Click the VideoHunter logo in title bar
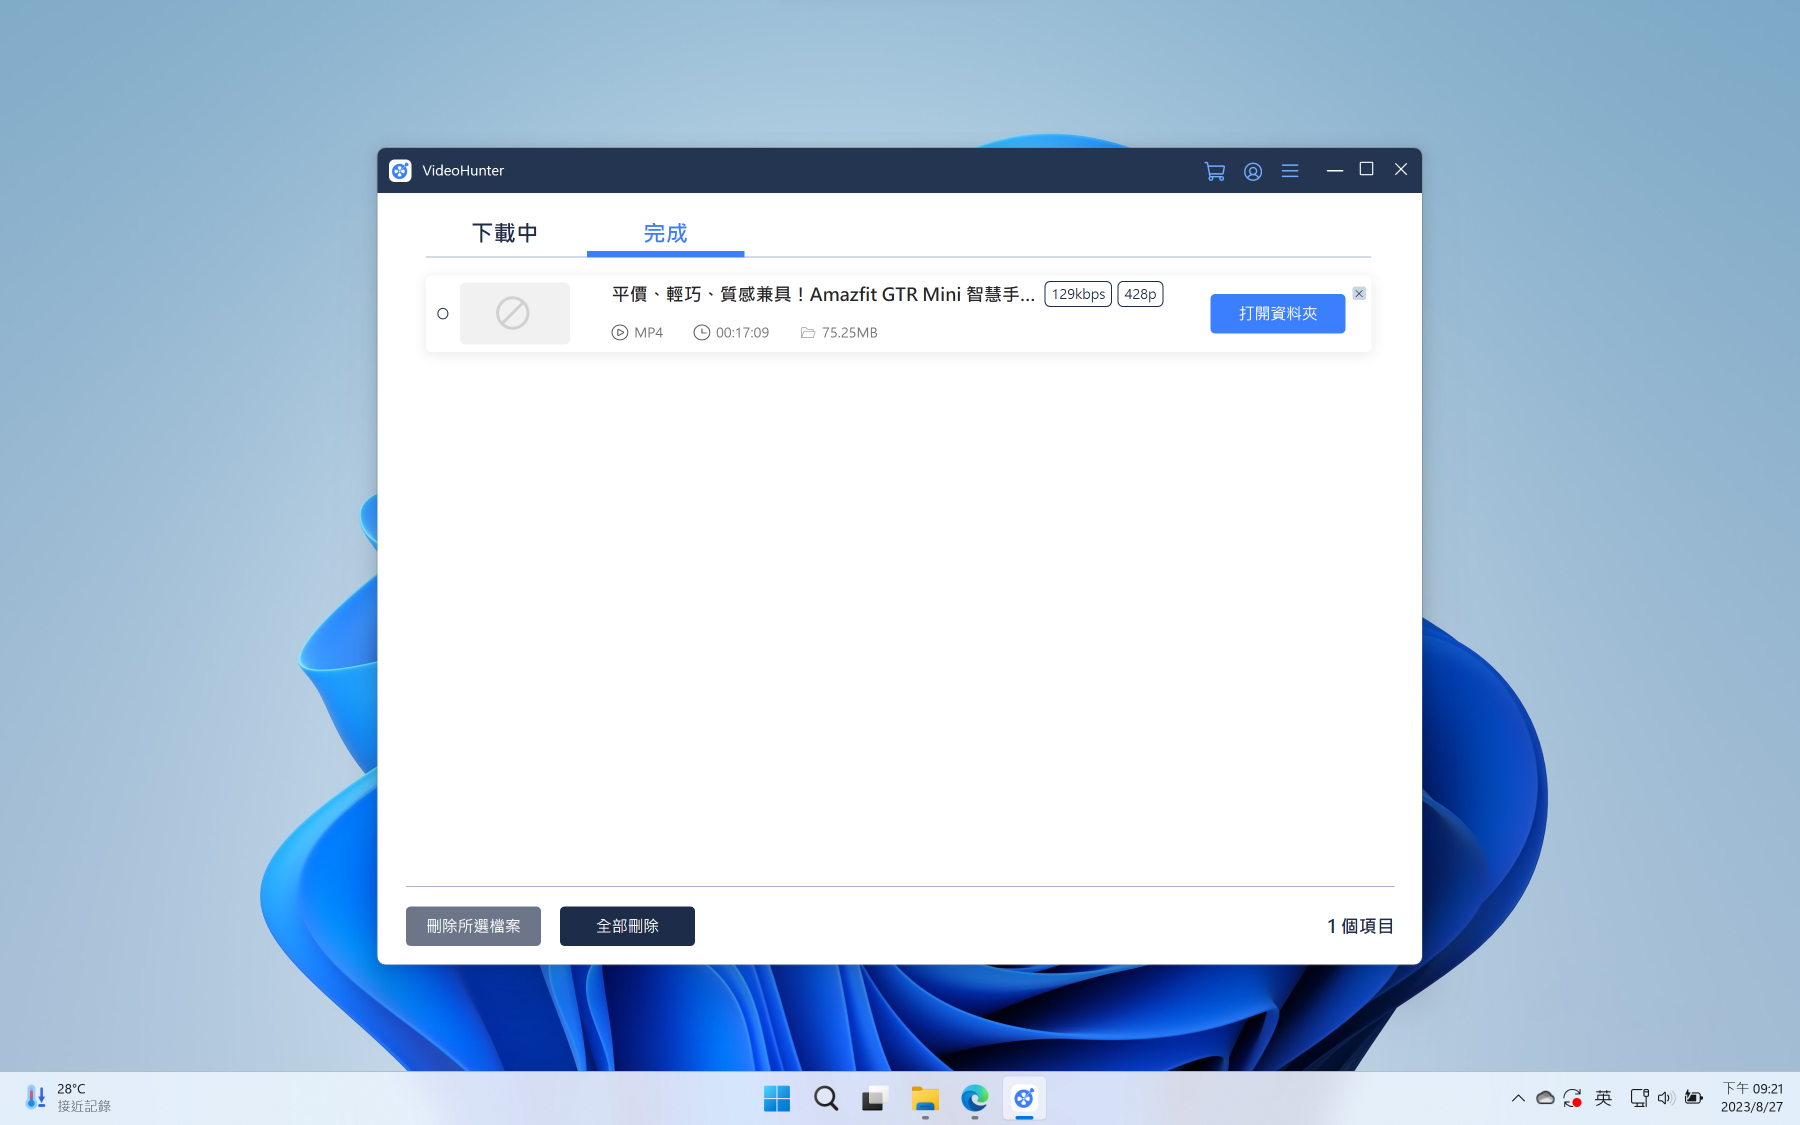The image size is (1800, 1125). (400, 171)
